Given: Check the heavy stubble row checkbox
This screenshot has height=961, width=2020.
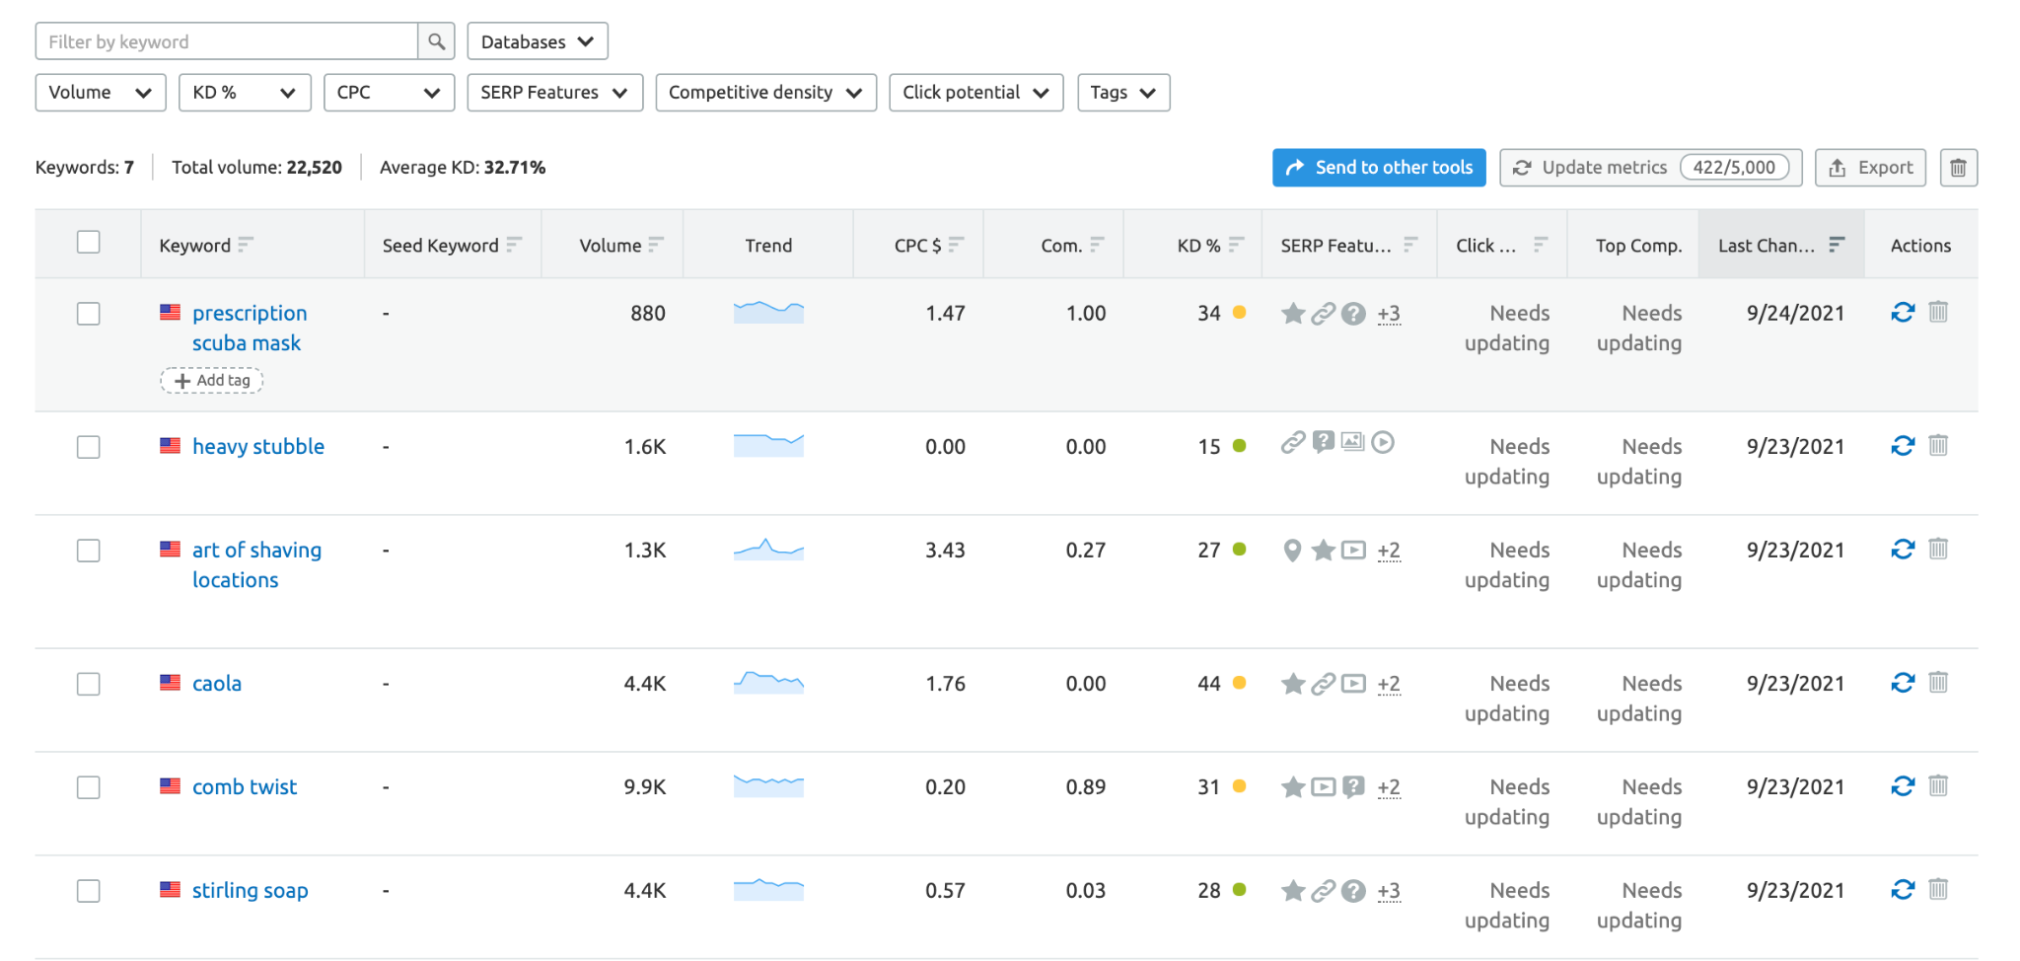Looking at the screenshot, I should pyautogui.click(x=89, y=447).
